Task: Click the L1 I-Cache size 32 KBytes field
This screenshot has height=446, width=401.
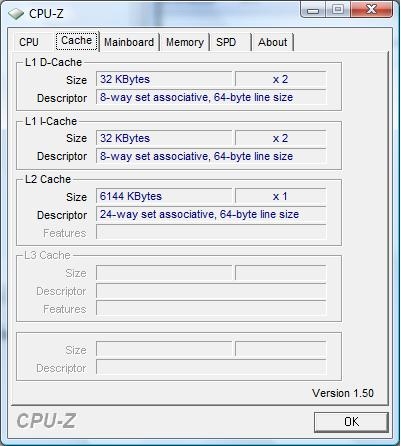Action: point(164,138)
